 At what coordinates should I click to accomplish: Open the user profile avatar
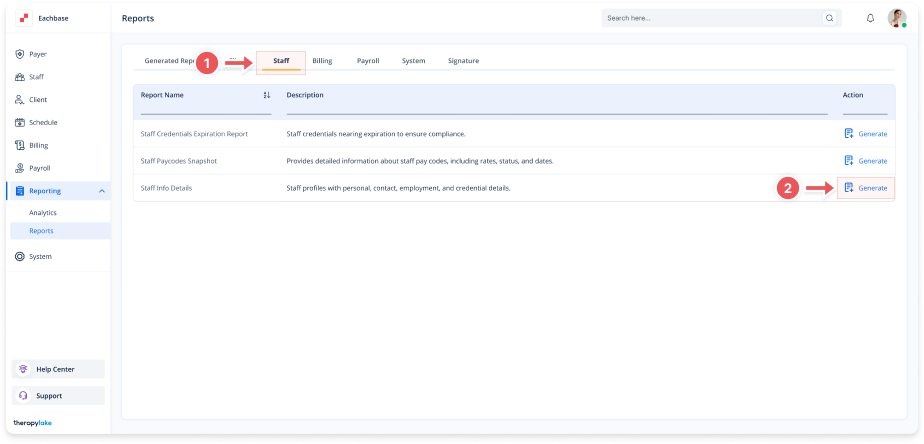897,18
